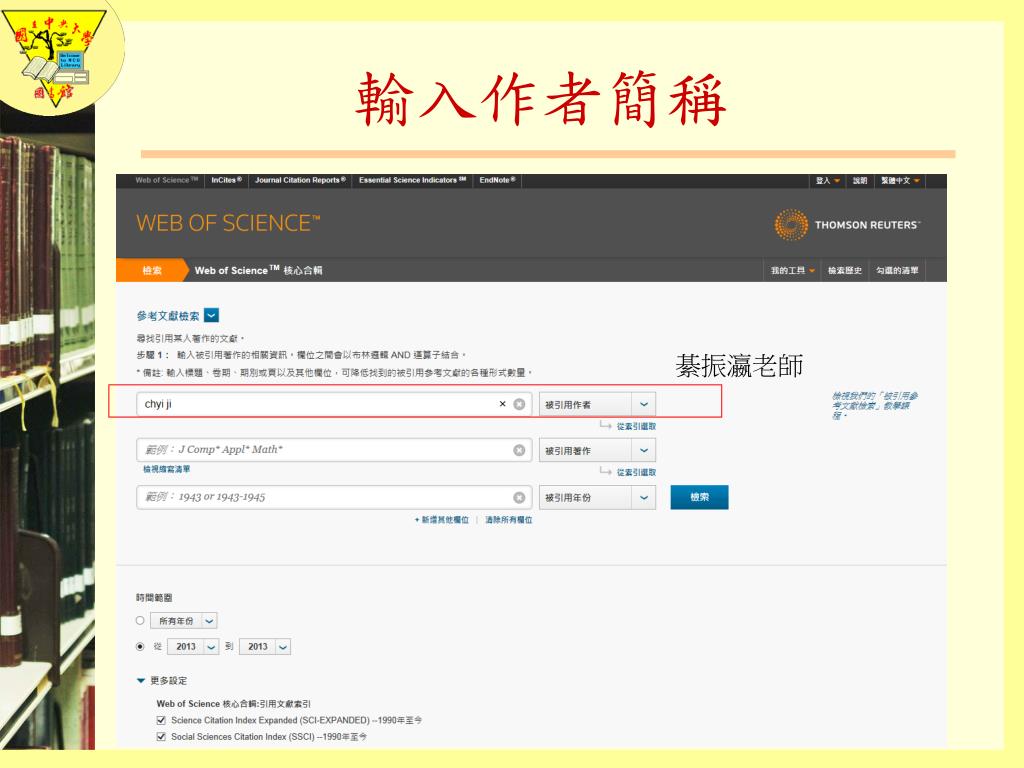Open the 我的工具 menu
Screen dimensions: 1024x768
coord(792,270)
